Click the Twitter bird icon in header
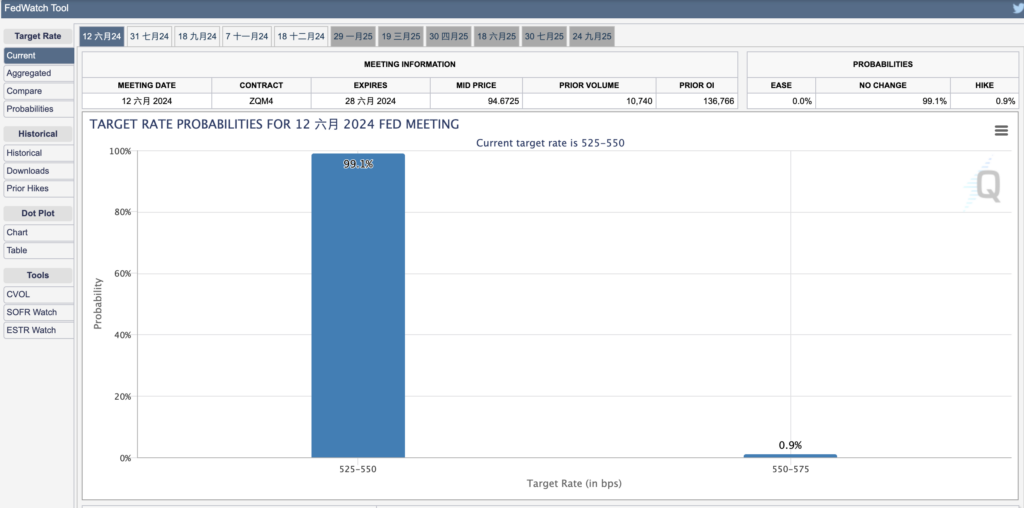 point(1019,8)
